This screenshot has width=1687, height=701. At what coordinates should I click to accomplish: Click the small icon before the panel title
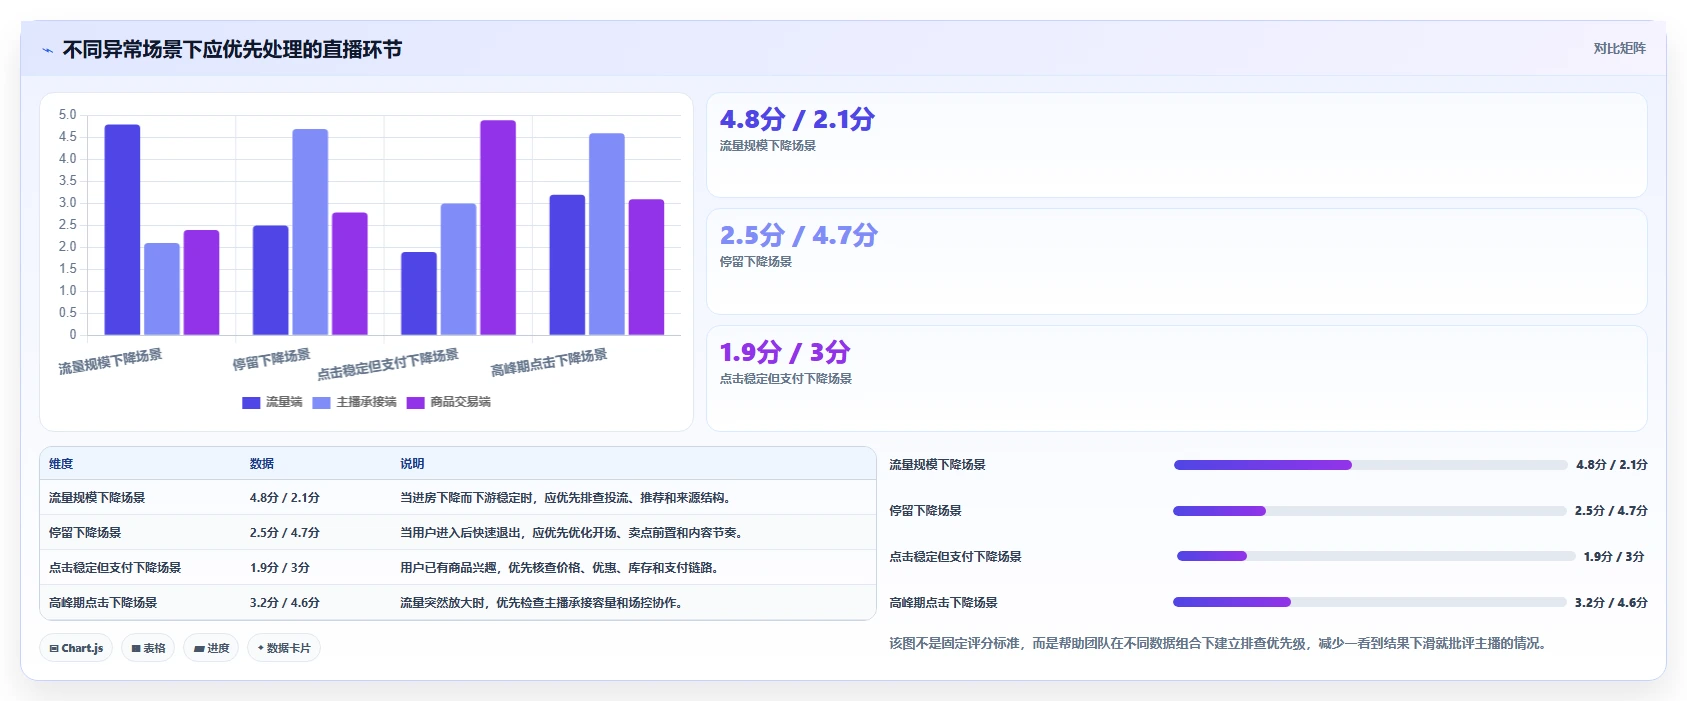tap(47, 50)
